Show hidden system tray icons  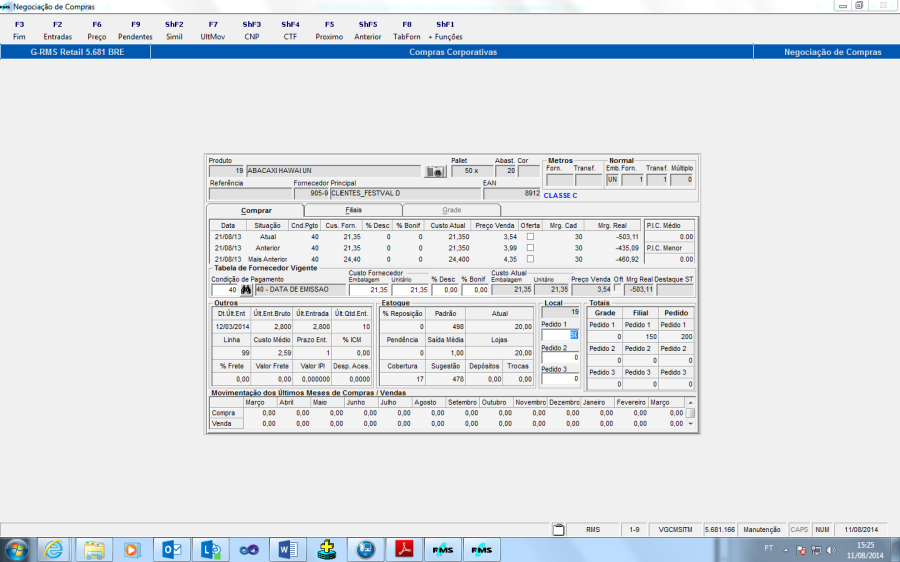[x=786, y=551]
